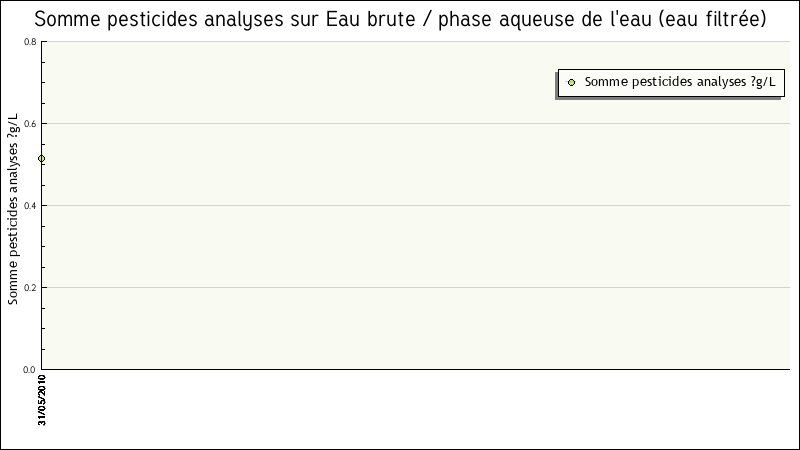The image size is (800, 450).
Task: Click the x-axis baseline of the chart
Action: (400, 369)
